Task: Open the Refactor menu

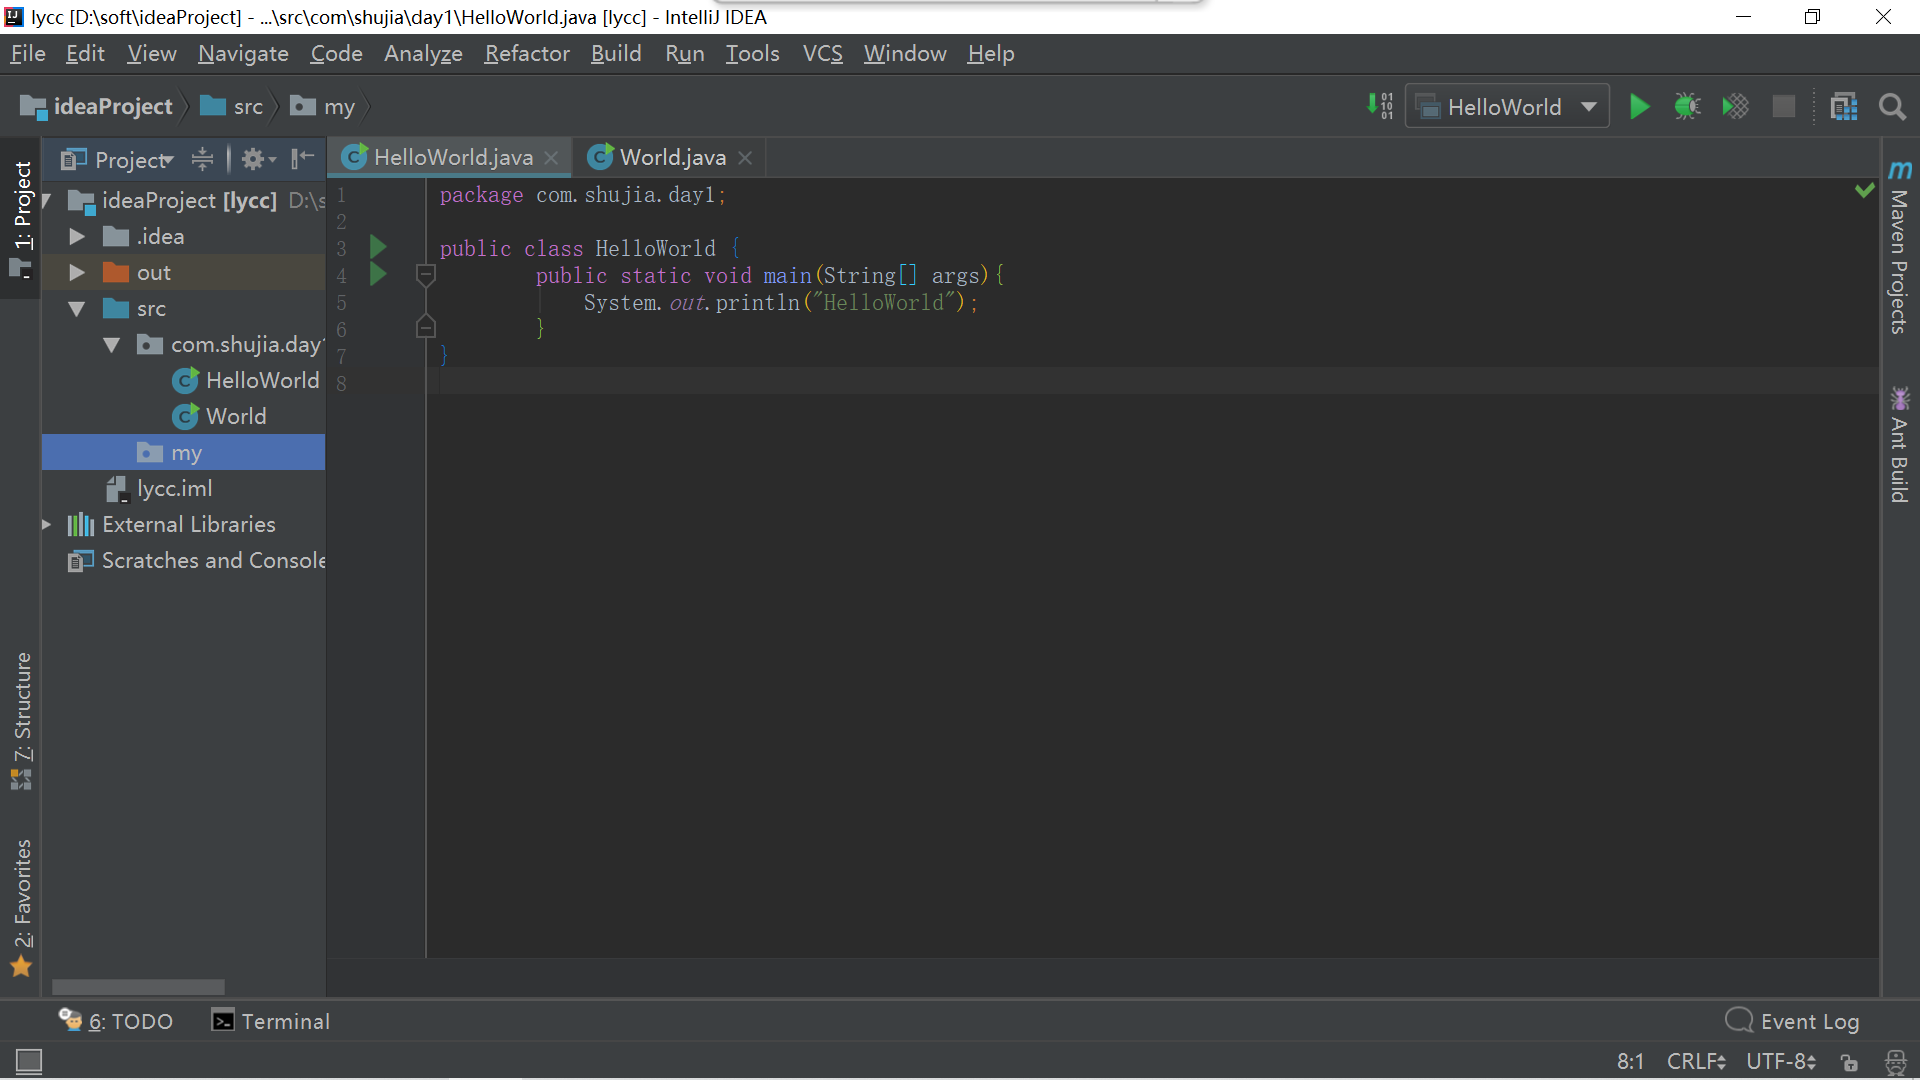Action: pyautogui.click(x=526, y=54)
